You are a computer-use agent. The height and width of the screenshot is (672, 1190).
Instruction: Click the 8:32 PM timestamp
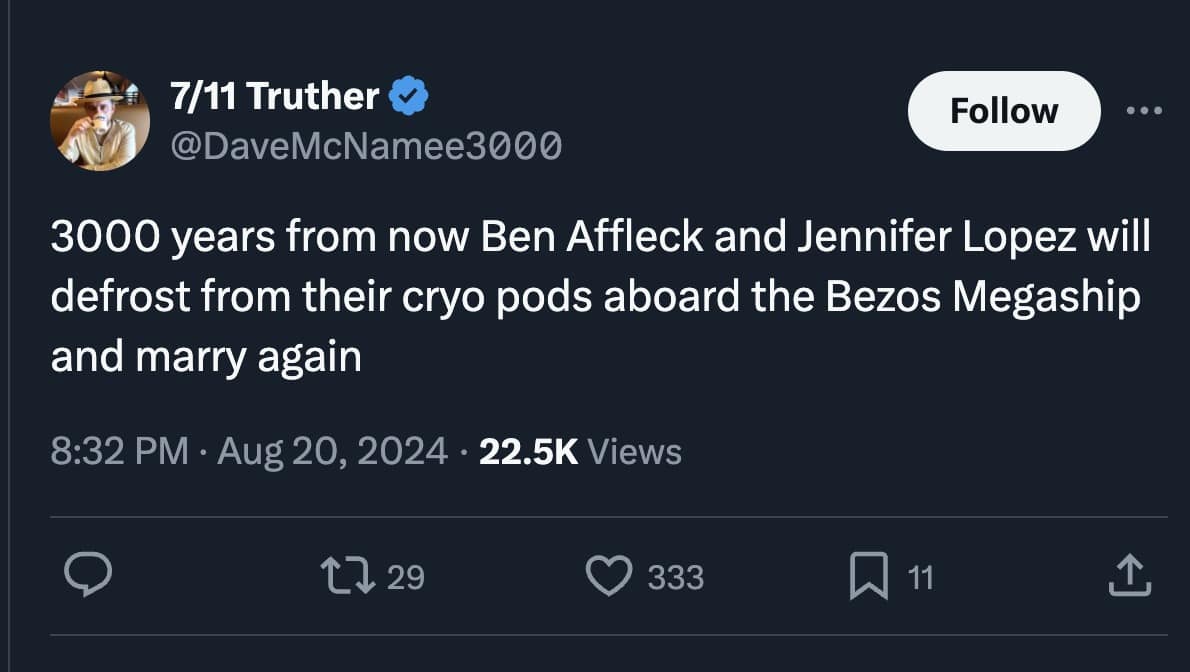coord(119,452)
